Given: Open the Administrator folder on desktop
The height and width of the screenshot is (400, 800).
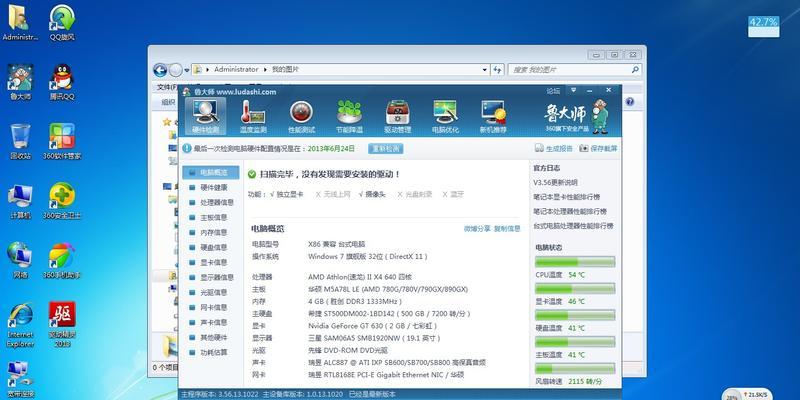Looking at the screenshot, I should pos(20,23).
